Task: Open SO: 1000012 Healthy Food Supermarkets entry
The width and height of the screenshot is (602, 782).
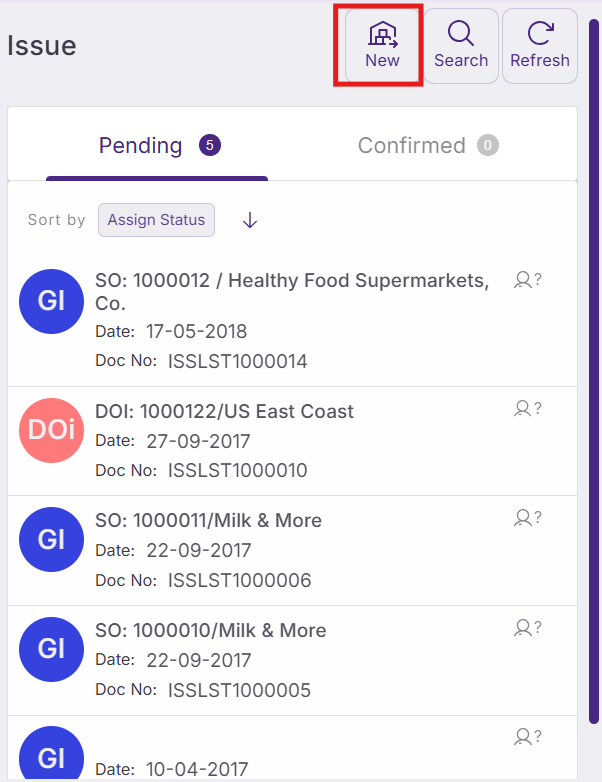Action: [292, 281]
